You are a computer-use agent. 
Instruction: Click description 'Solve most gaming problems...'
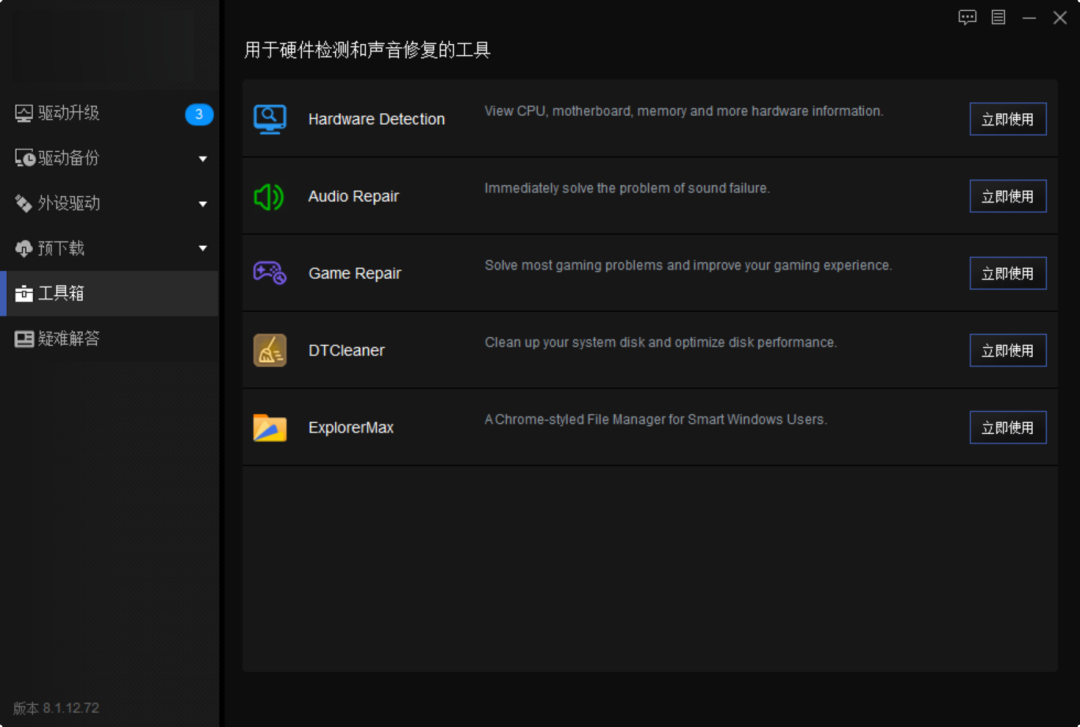[688, 266]
